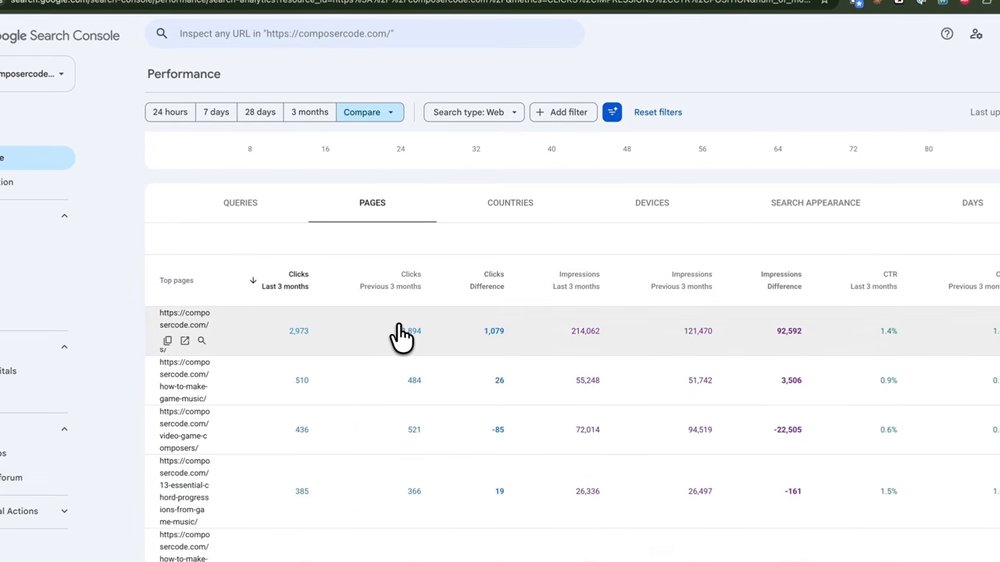Click the -22,505 impressions difference value
The image size is (1000, 562).
pyautogui.click(x=787, y=430)
